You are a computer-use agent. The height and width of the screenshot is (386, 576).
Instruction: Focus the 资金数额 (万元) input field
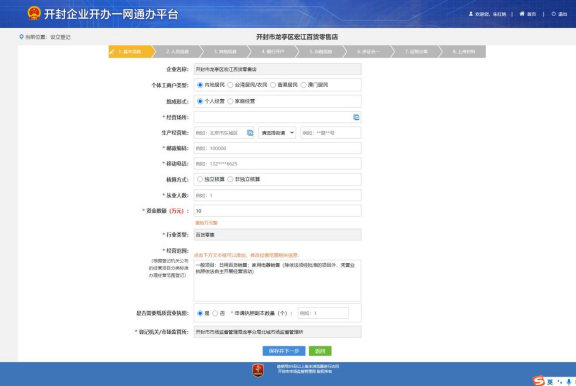pos(277,211)
